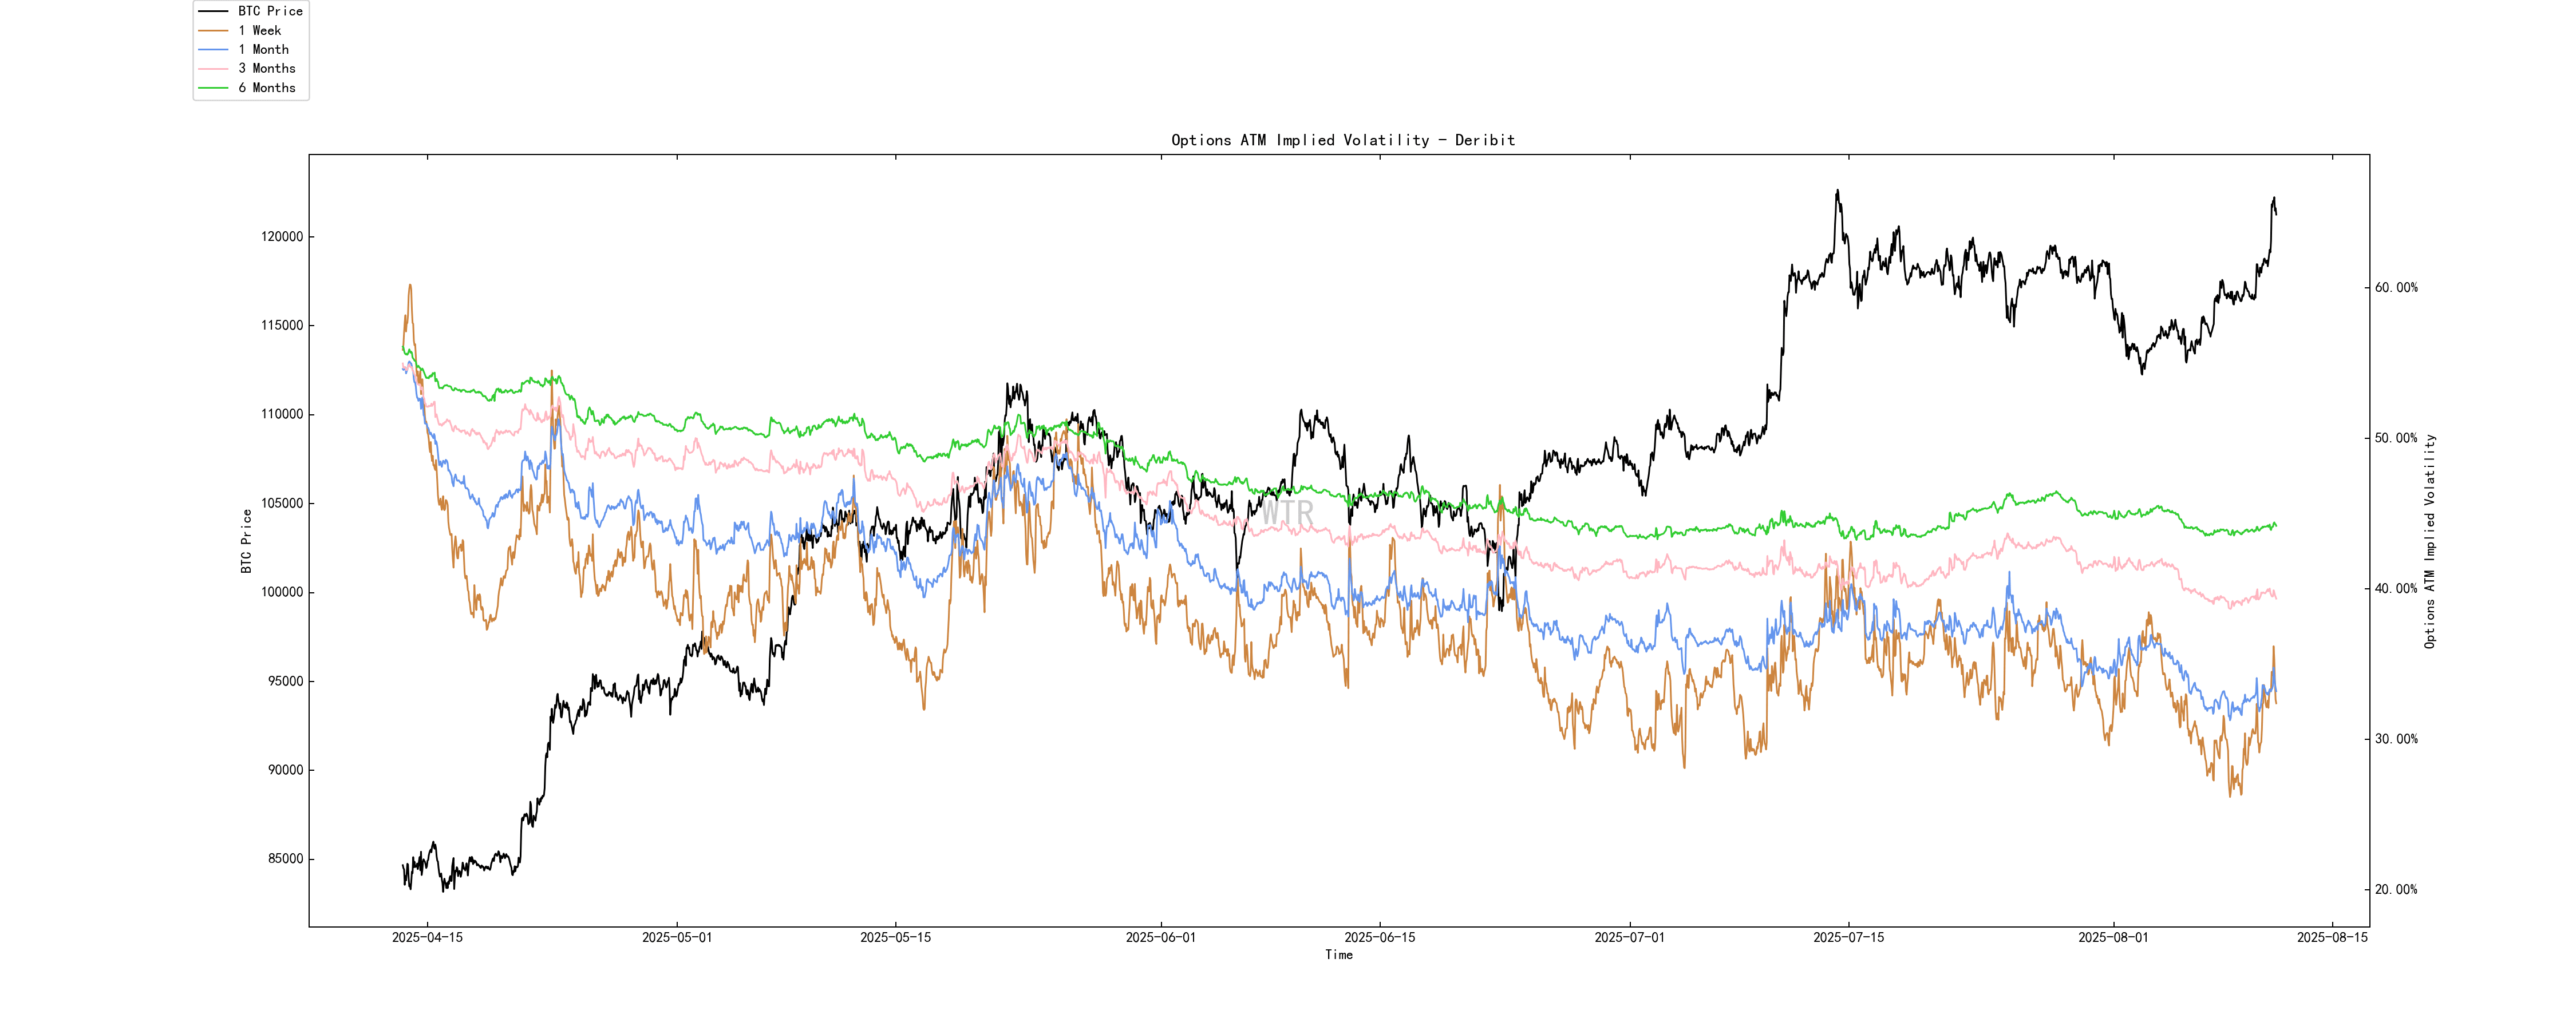Click the 20.00% right-axis tick label

2396,890
